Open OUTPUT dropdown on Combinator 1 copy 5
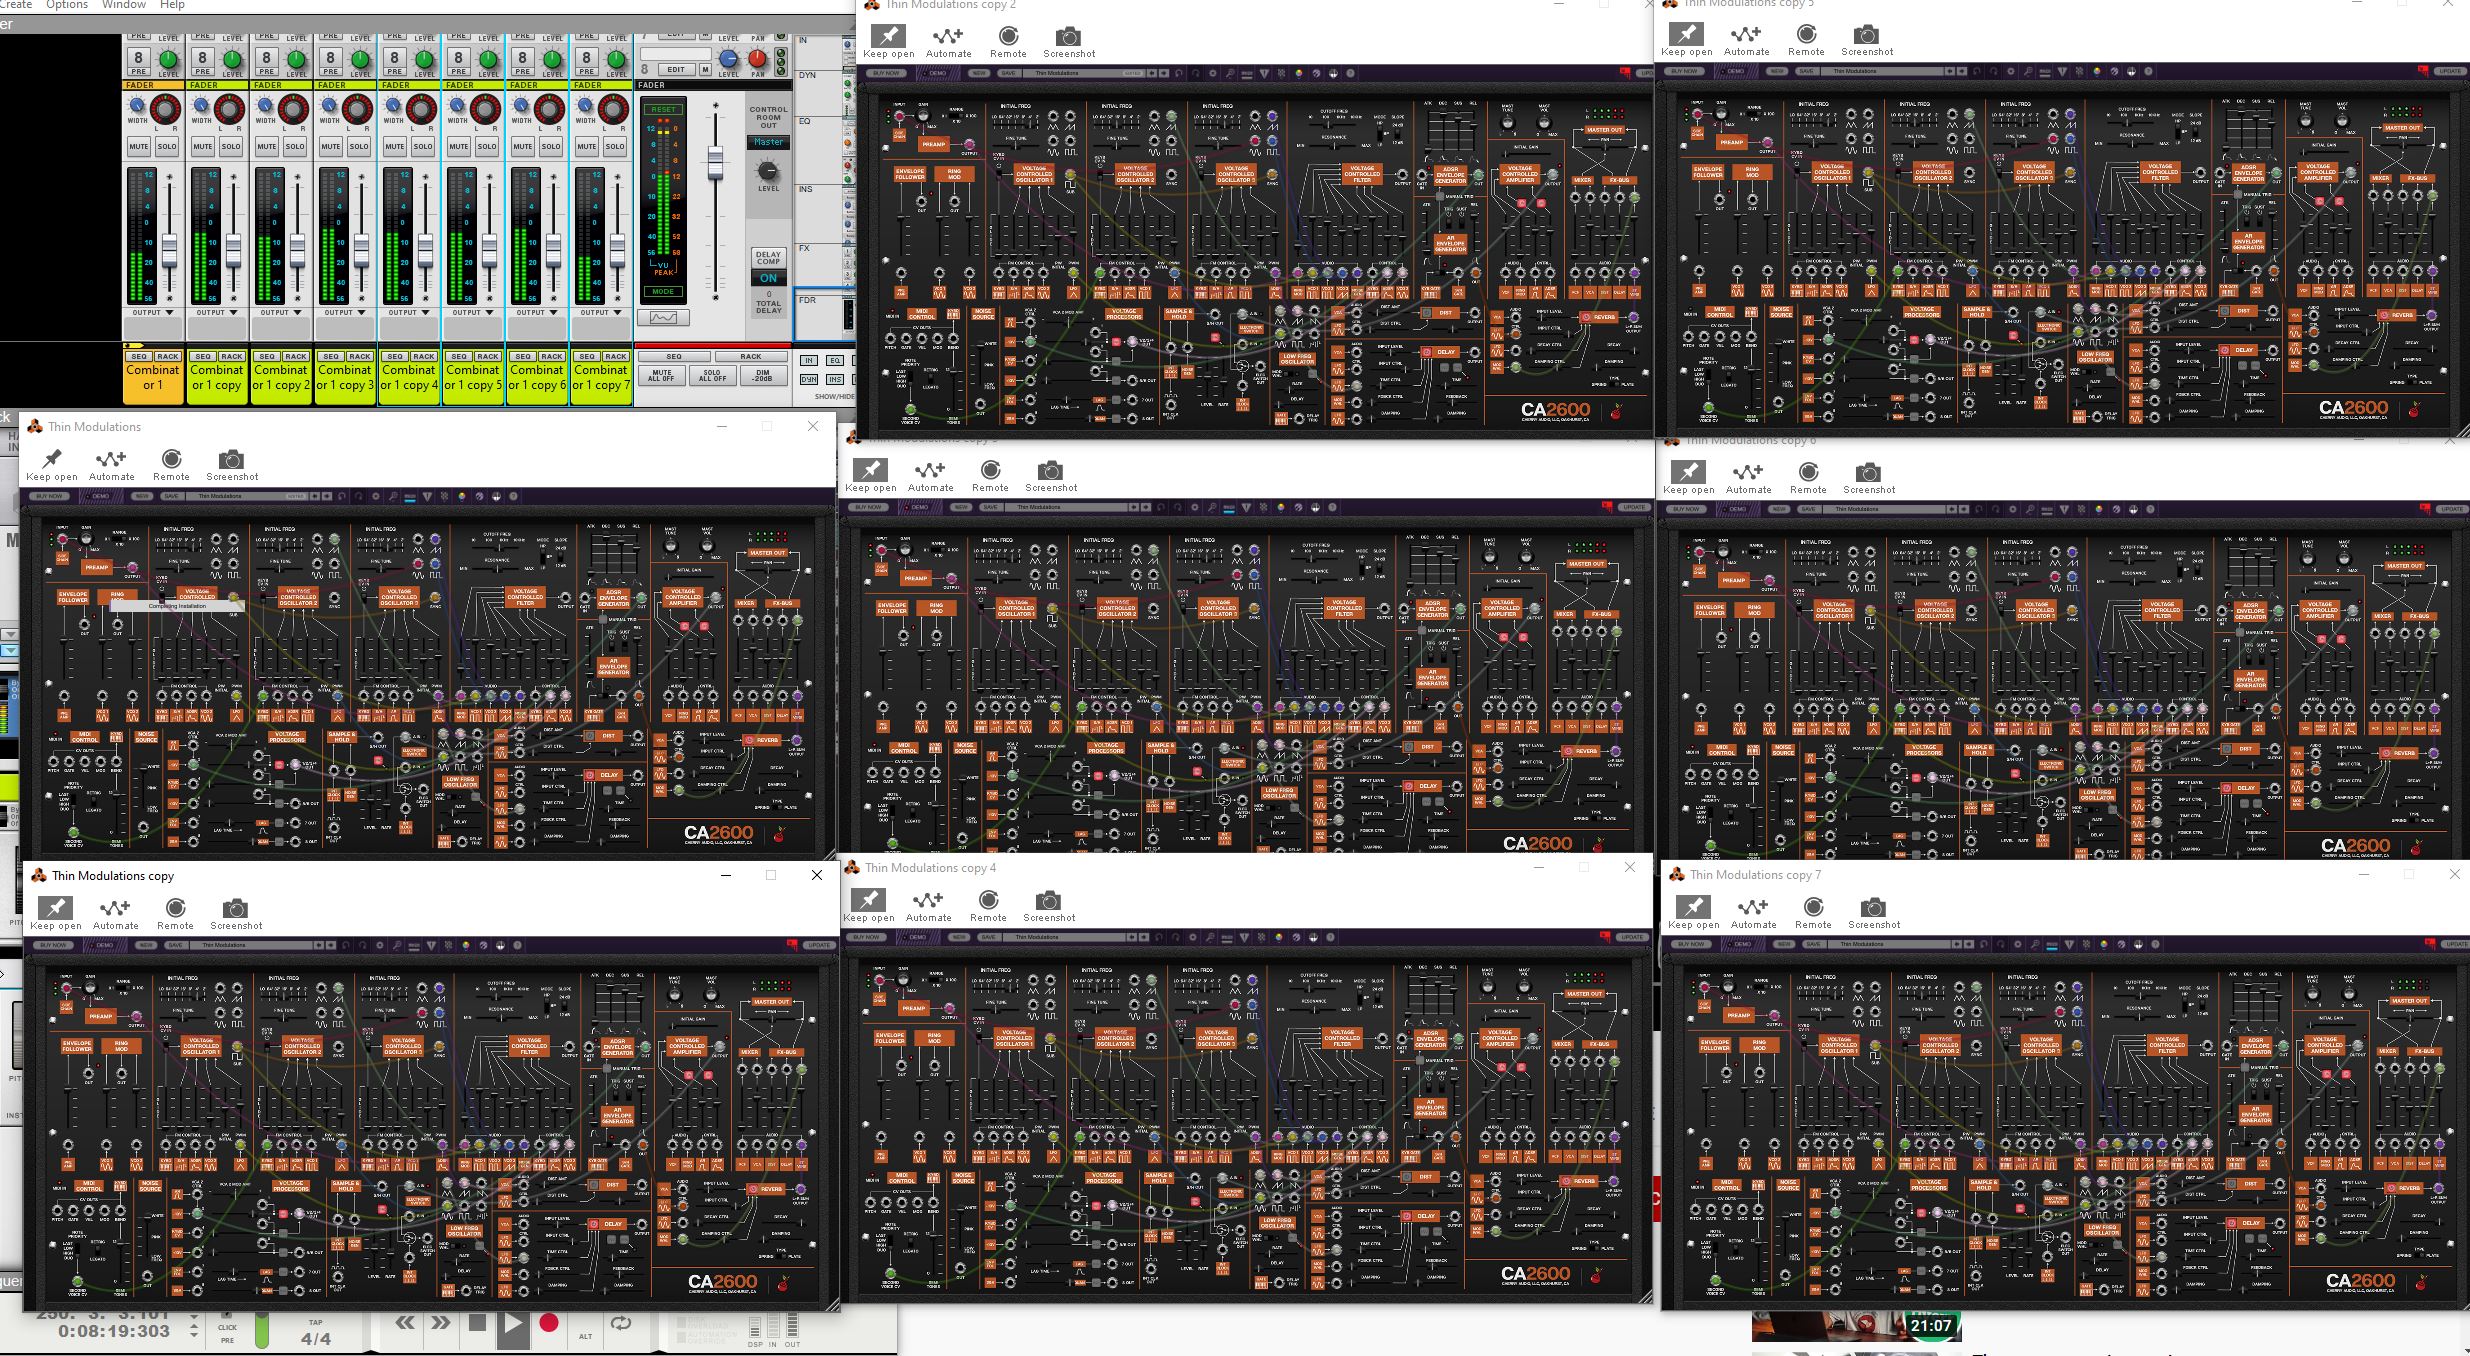The width and height of the screenshot is (2470, 1356). tap(473, 312)
